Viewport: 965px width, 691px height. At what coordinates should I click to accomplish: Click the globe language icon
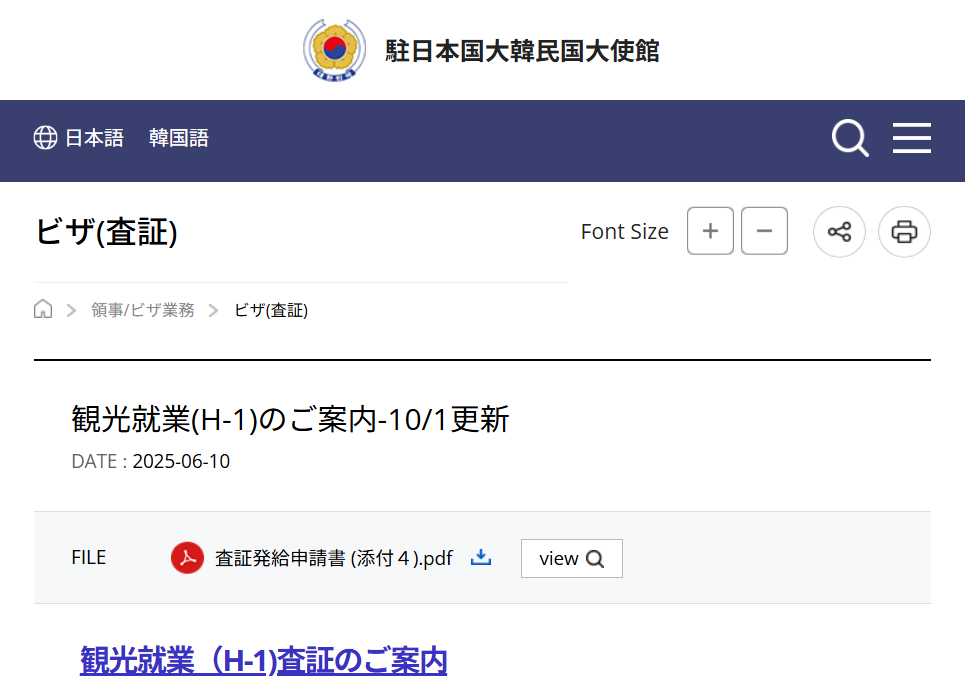pos(45,138)
